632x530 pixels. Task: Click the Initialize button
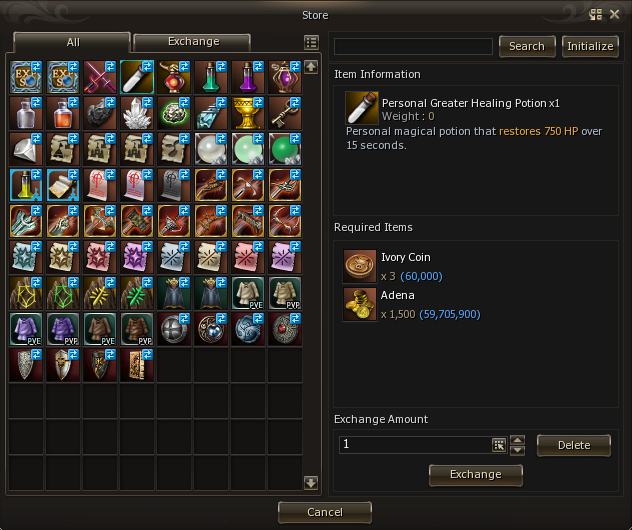[x=590, y=46]
